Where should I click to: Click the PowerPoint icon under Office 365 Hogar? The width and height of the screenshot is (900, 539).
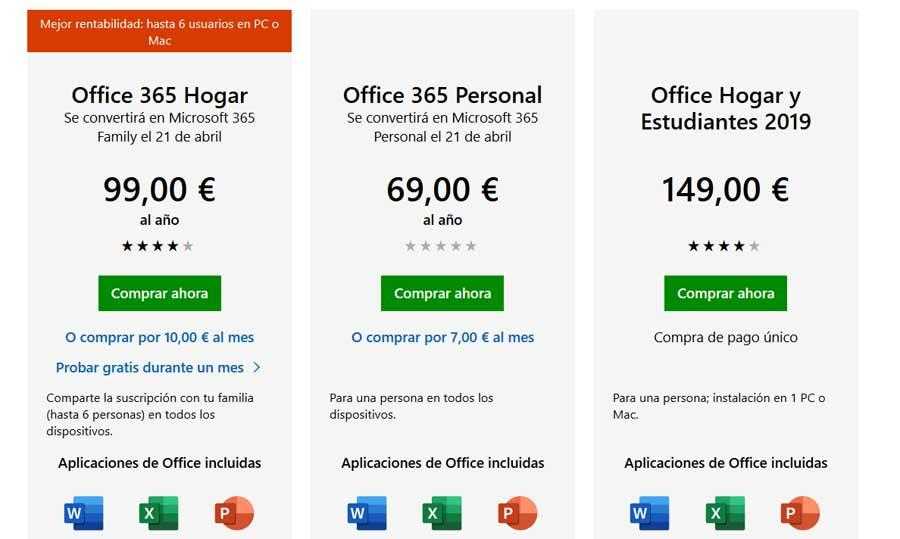[234, 513]
